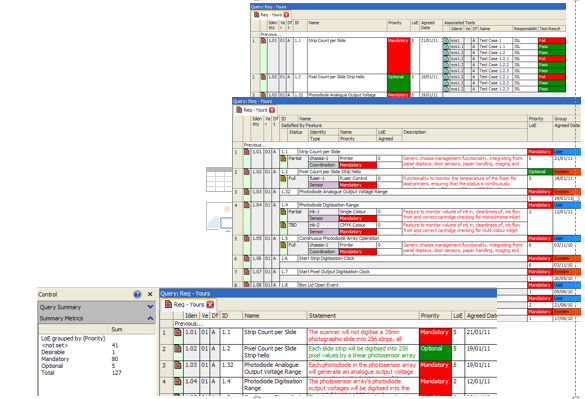The image size is (585, 399).
Task: Click chassis-1 feature icon under Strip Count per Slide
Action: point(283,159)
